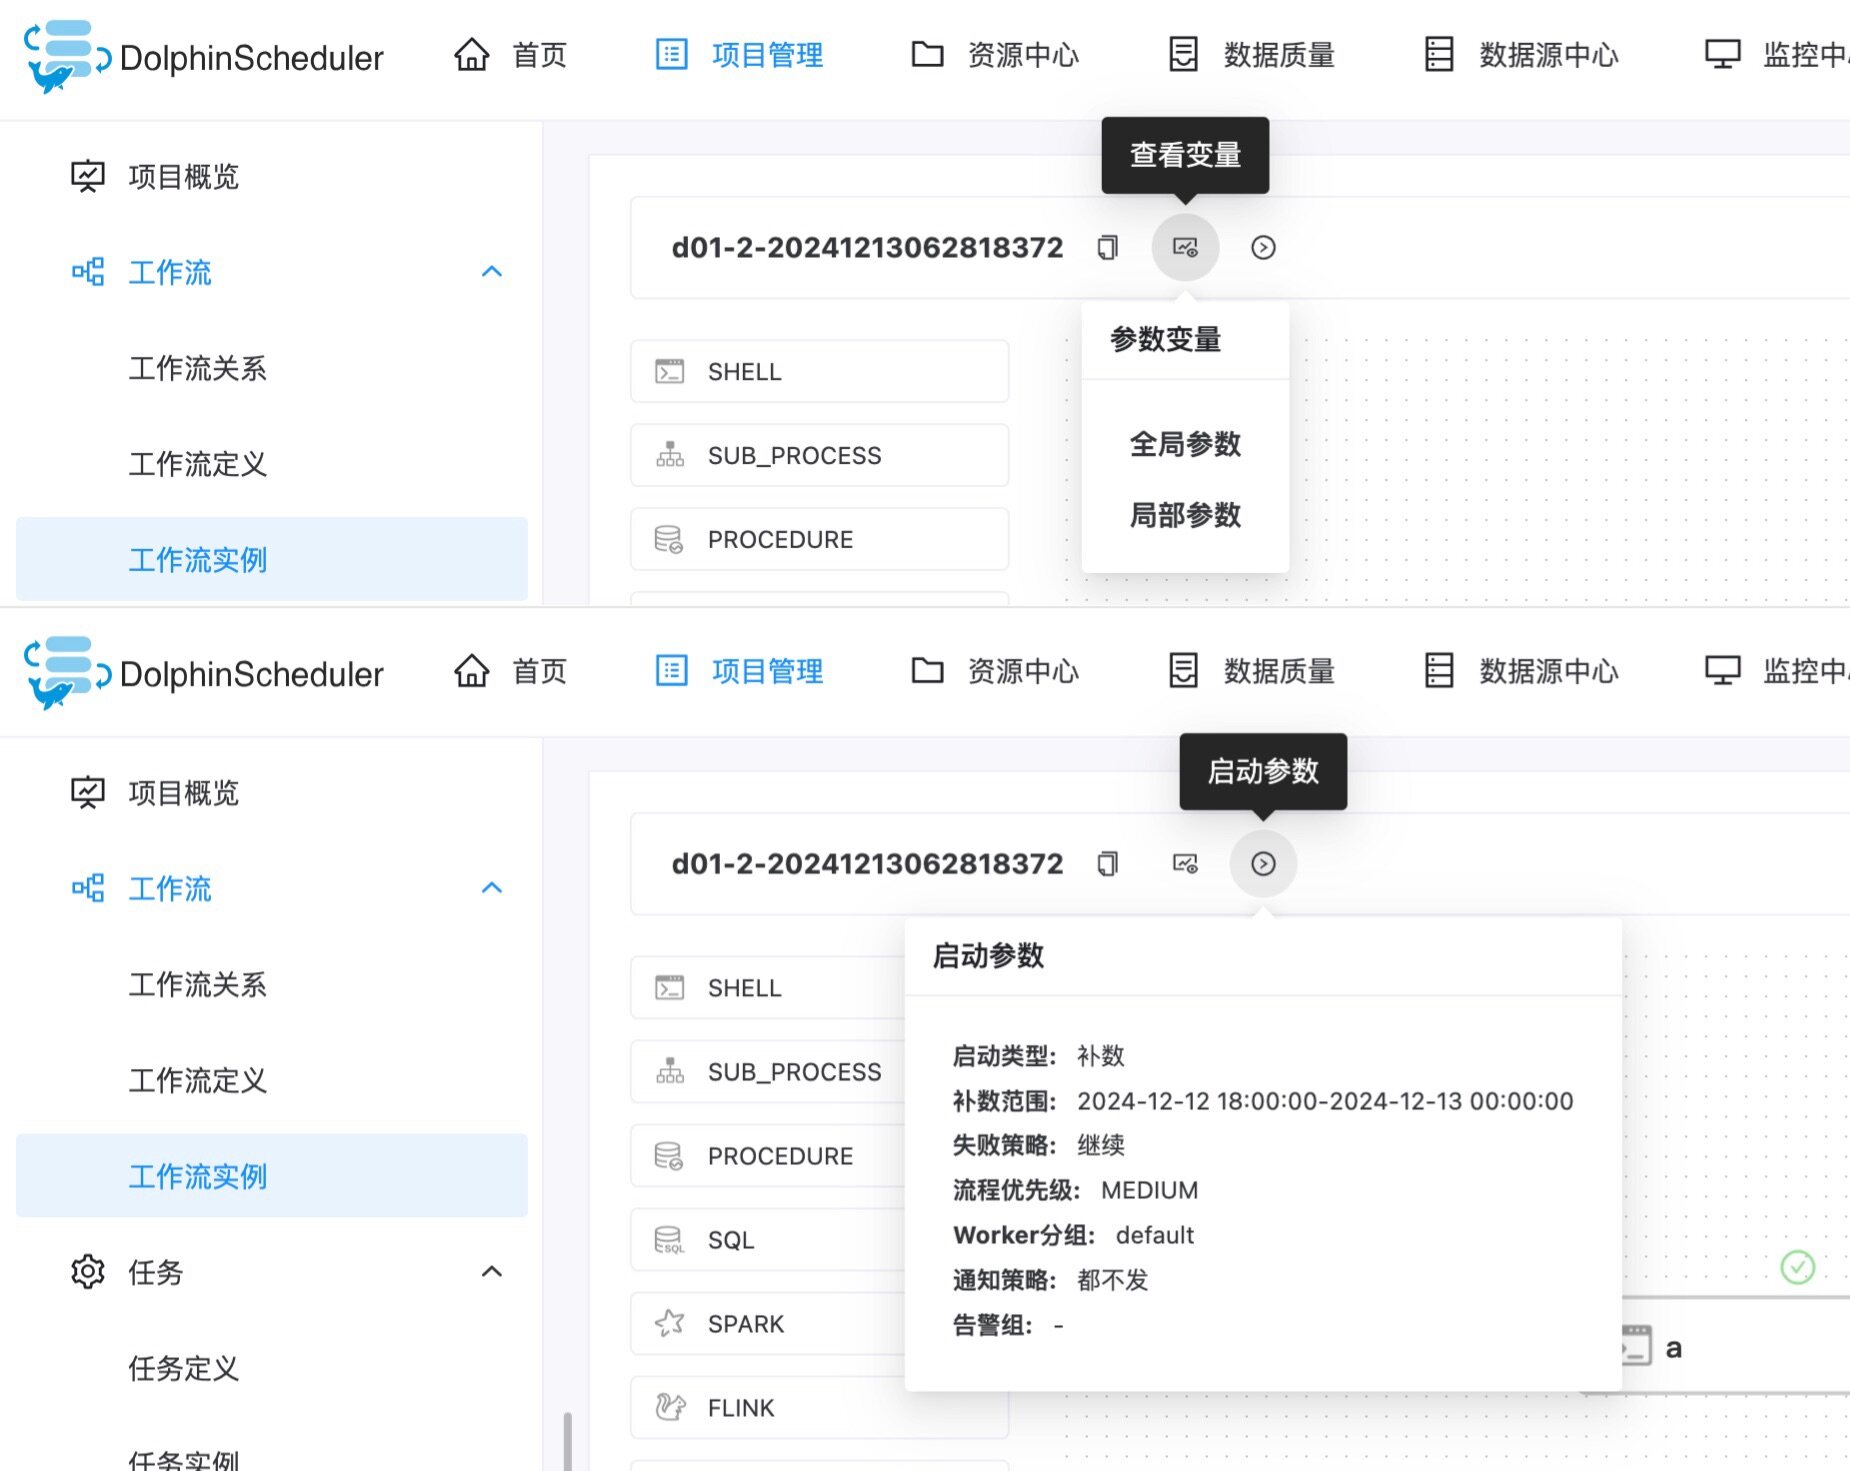This screenshot has width=1850, height=1471.
Task: Click the green success status circle on canvas
Action: click(x=1798, y=1267)
